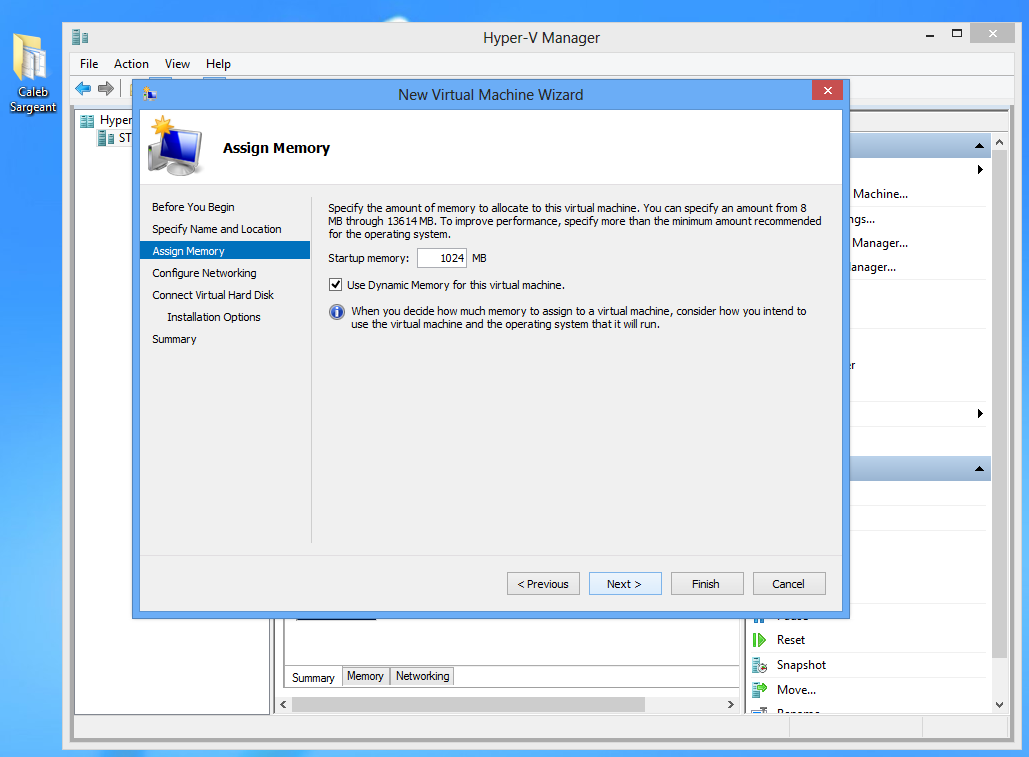Select Connect Virtual Hard Disk step
The image size is (1029, 757).
point(213,295)
